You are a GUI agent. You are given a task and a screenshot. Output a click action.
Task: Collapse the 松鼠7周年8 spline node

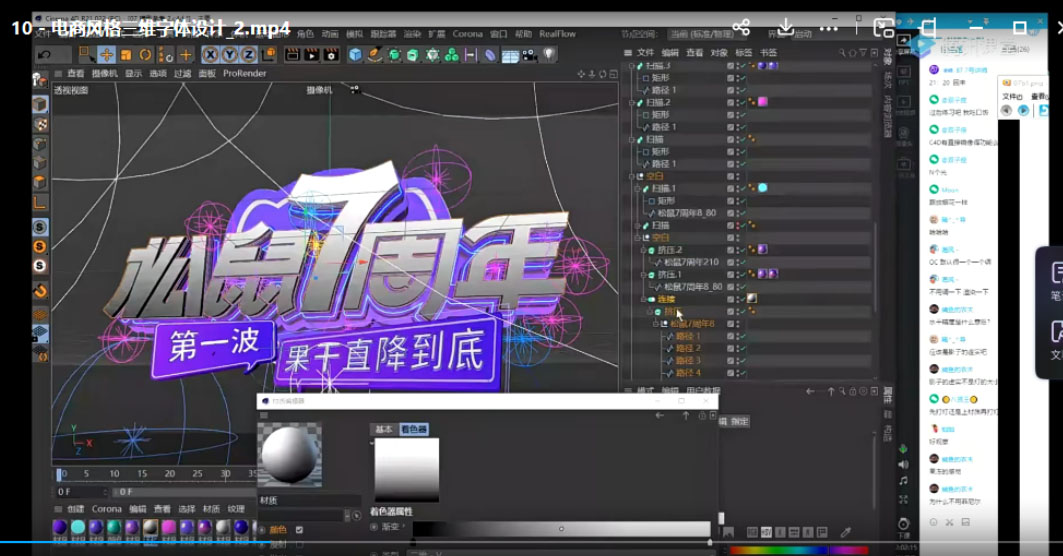click(656, 324)
